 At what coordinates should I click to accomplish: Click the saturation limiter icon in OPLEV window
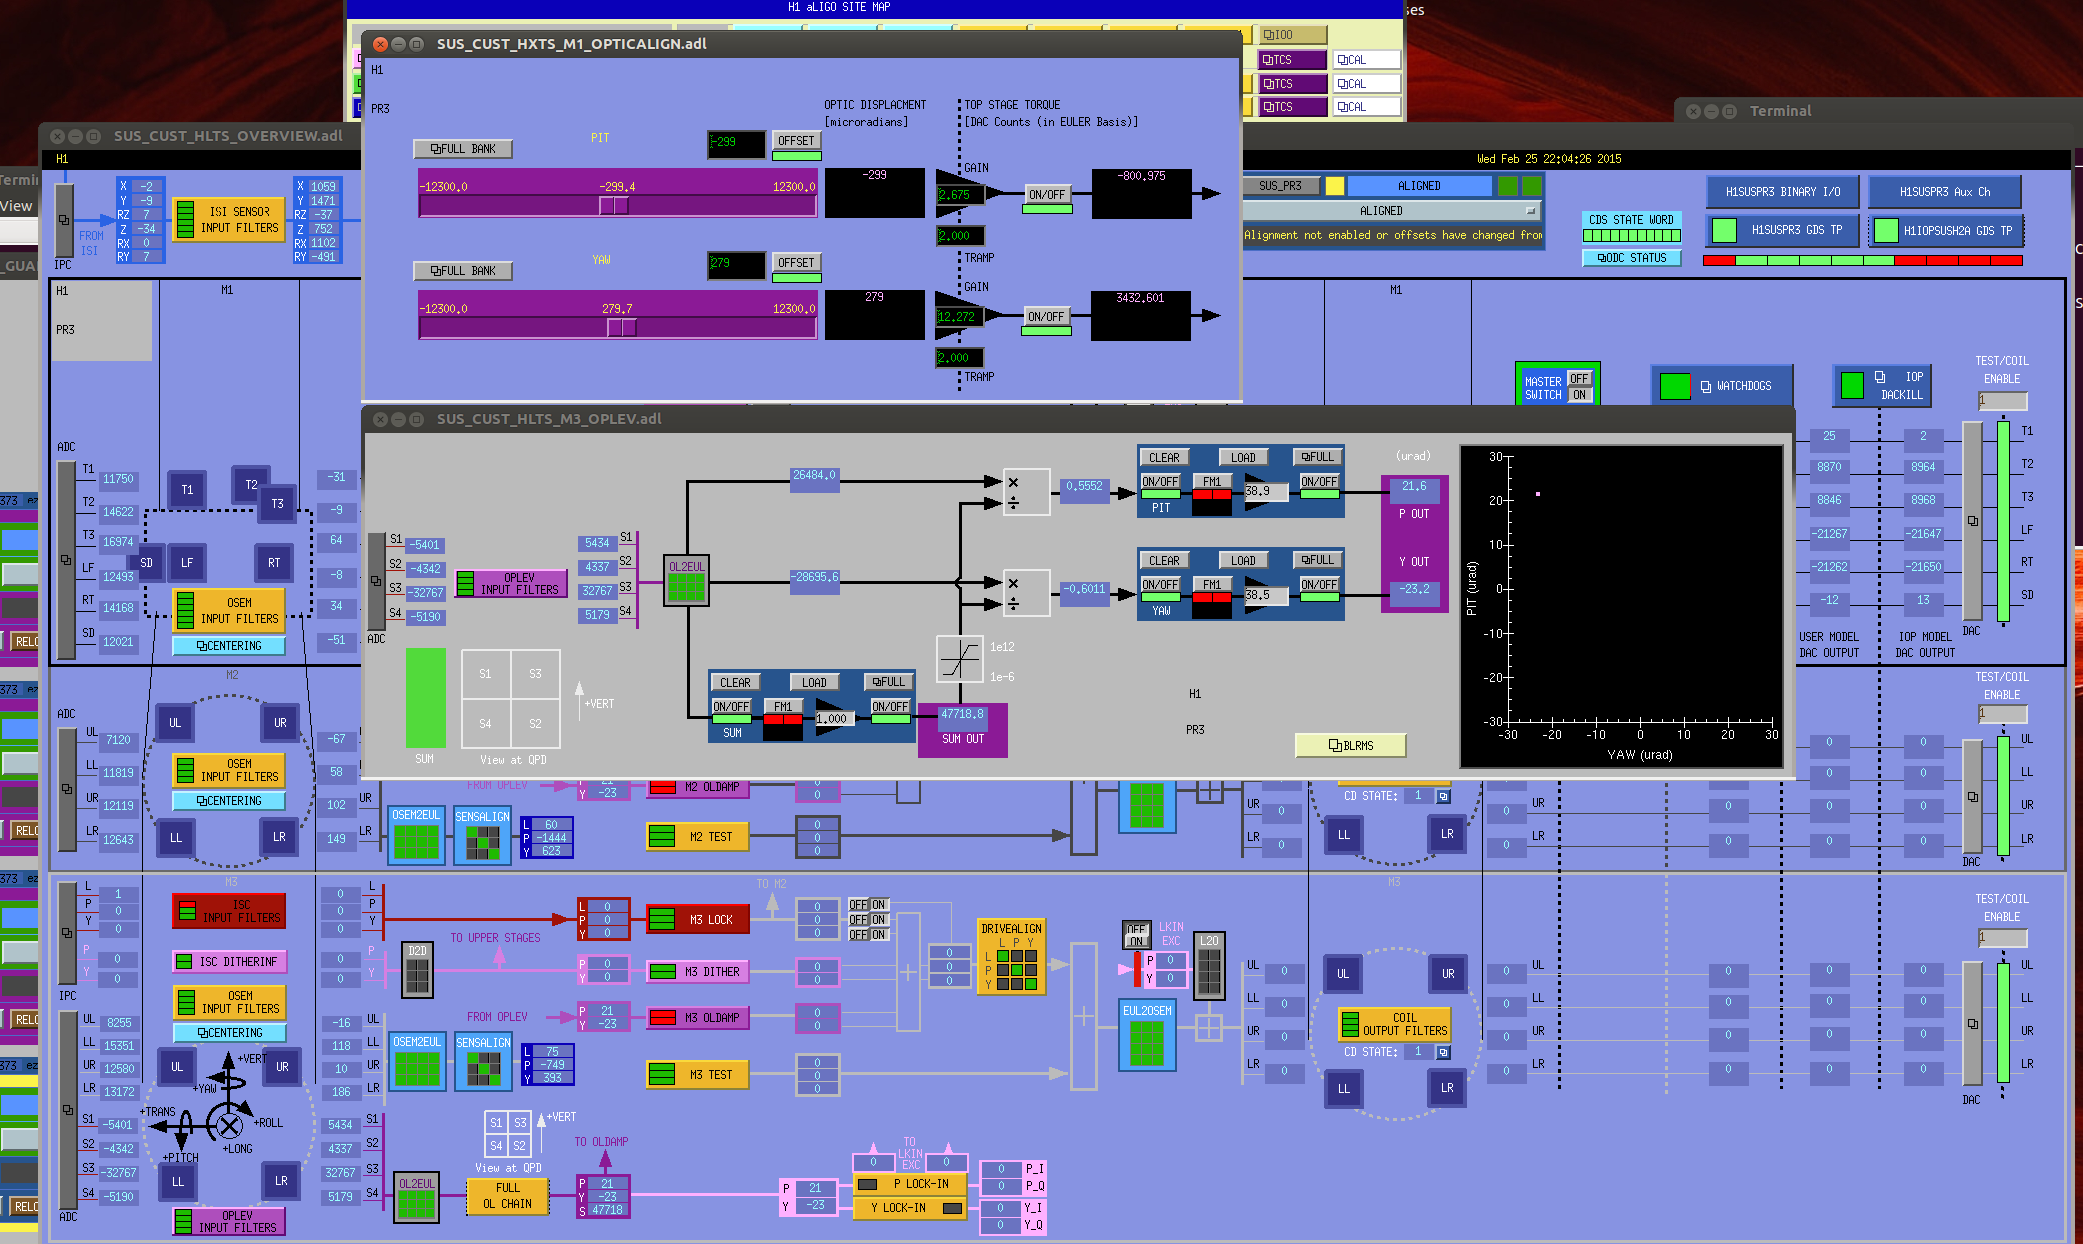pos(959,660)
